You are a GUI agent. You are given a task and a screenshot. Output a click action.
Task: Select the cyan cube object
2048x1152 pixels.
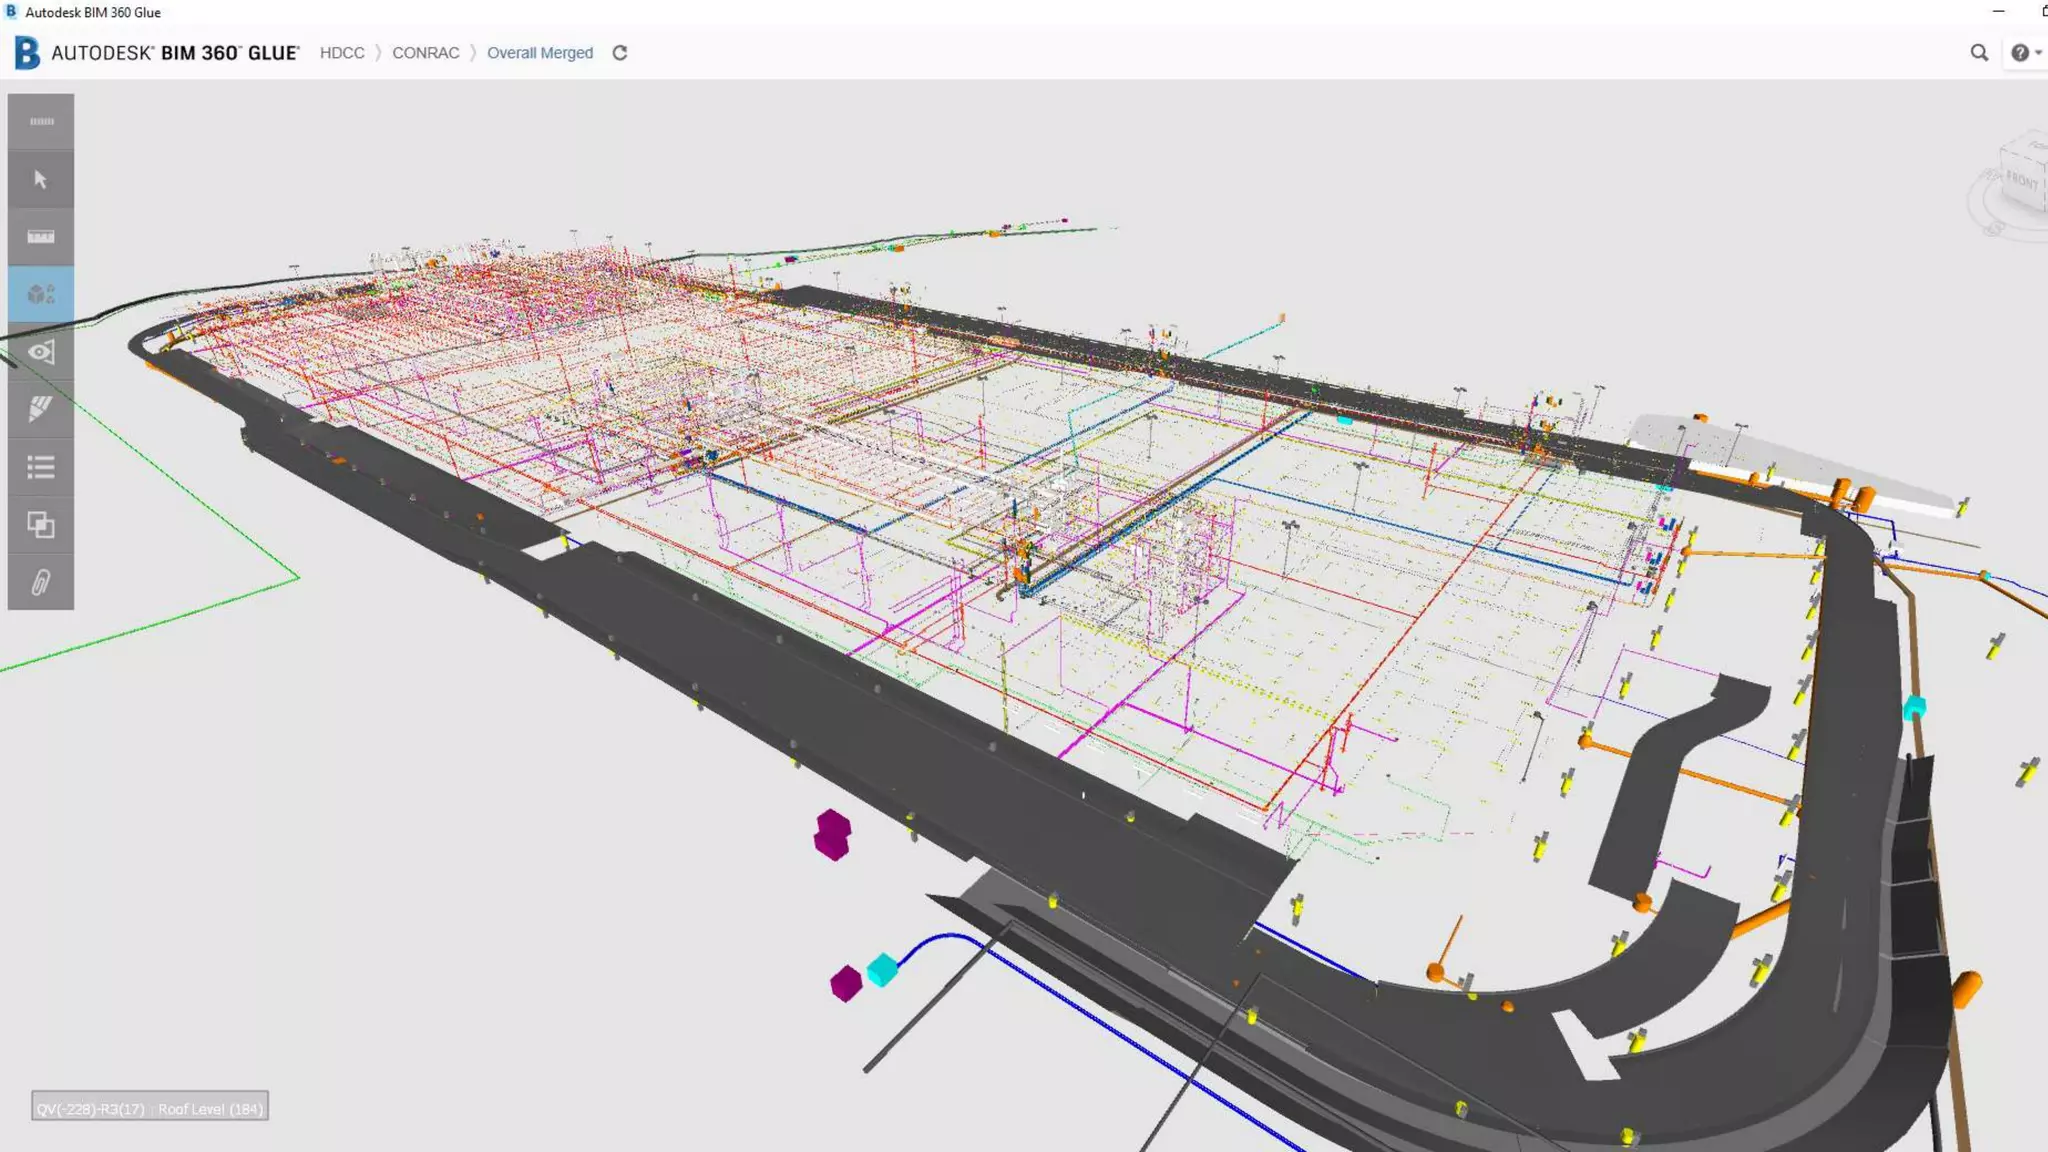coord(882,970)
